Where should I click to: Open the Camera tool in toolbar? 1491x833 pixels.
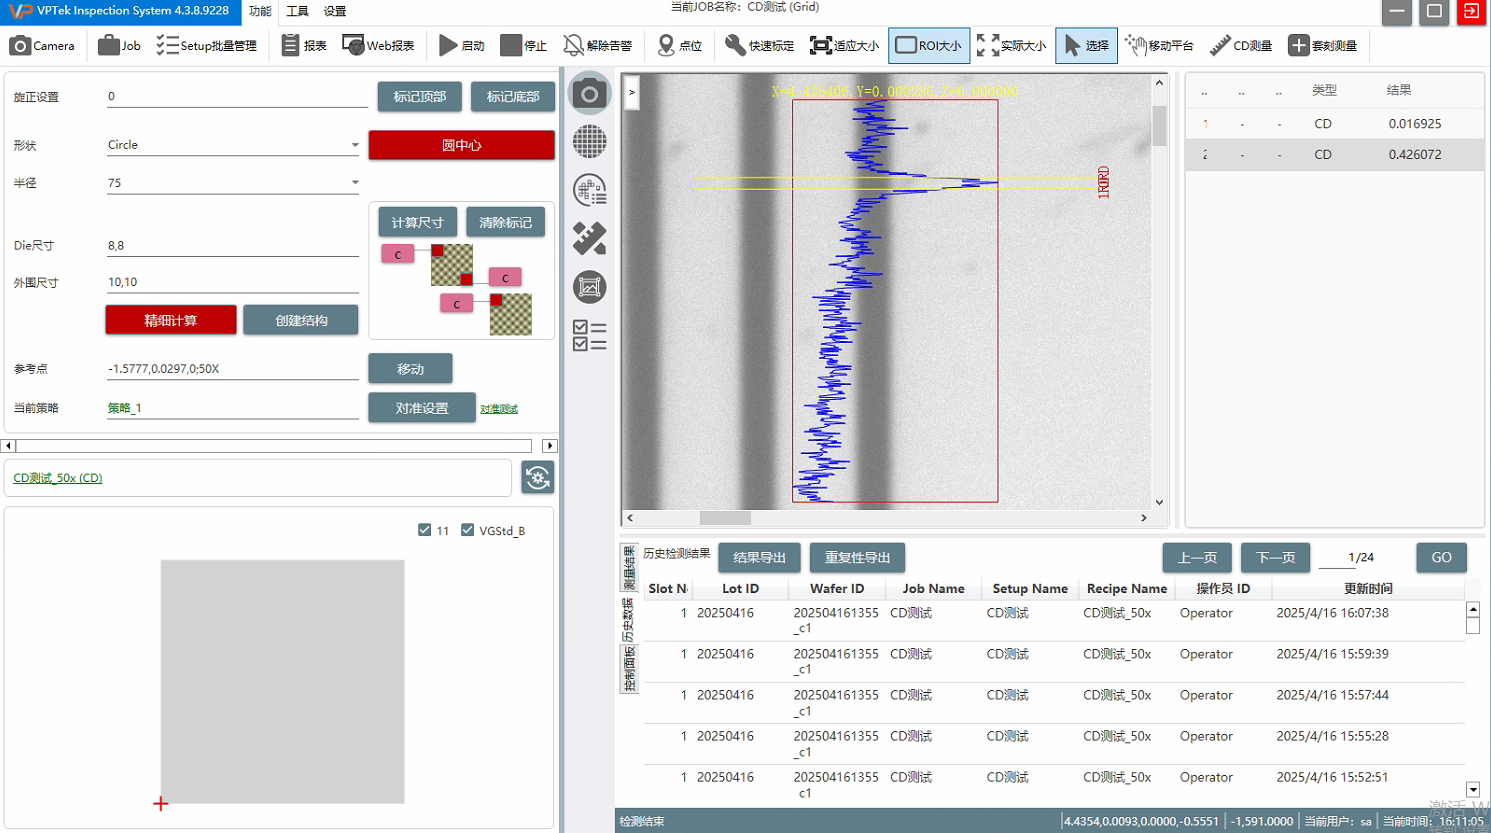[42, 46]
